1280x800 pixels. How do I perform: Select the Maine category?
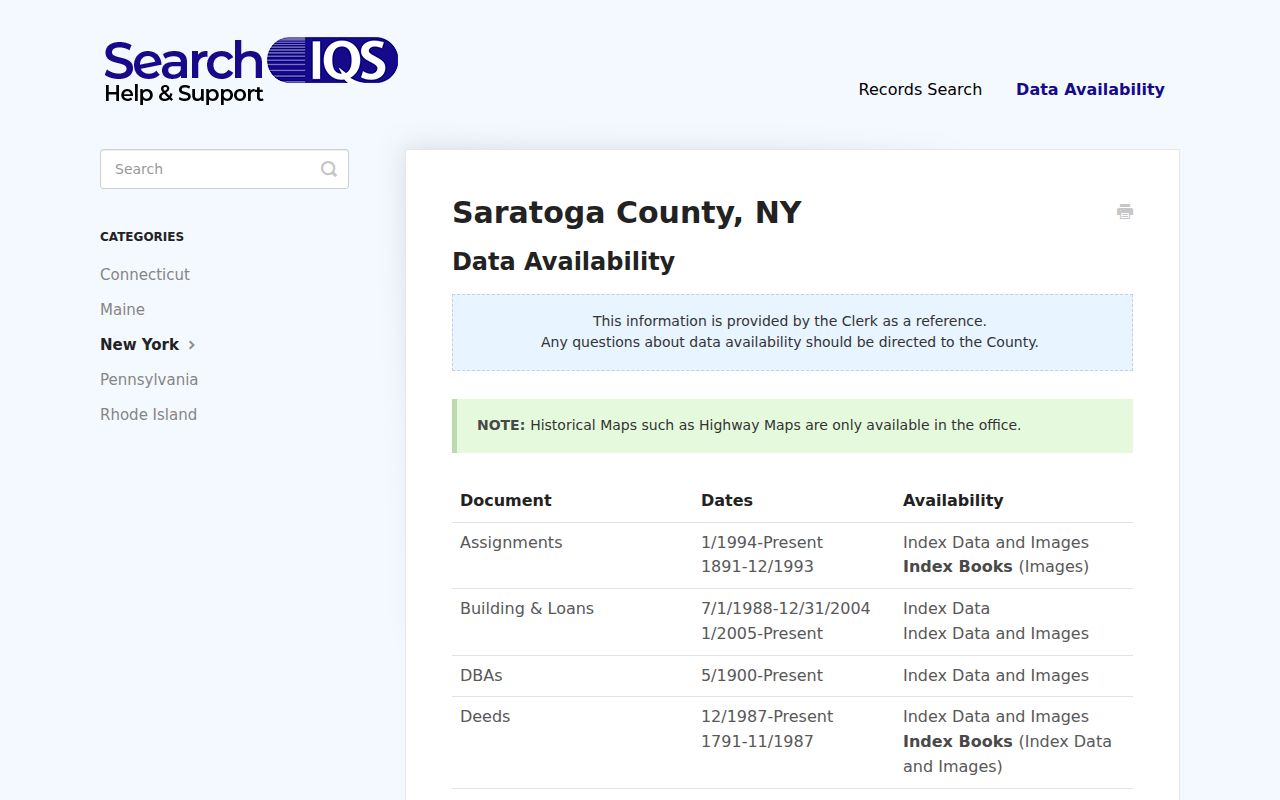(x=122, y=309)
